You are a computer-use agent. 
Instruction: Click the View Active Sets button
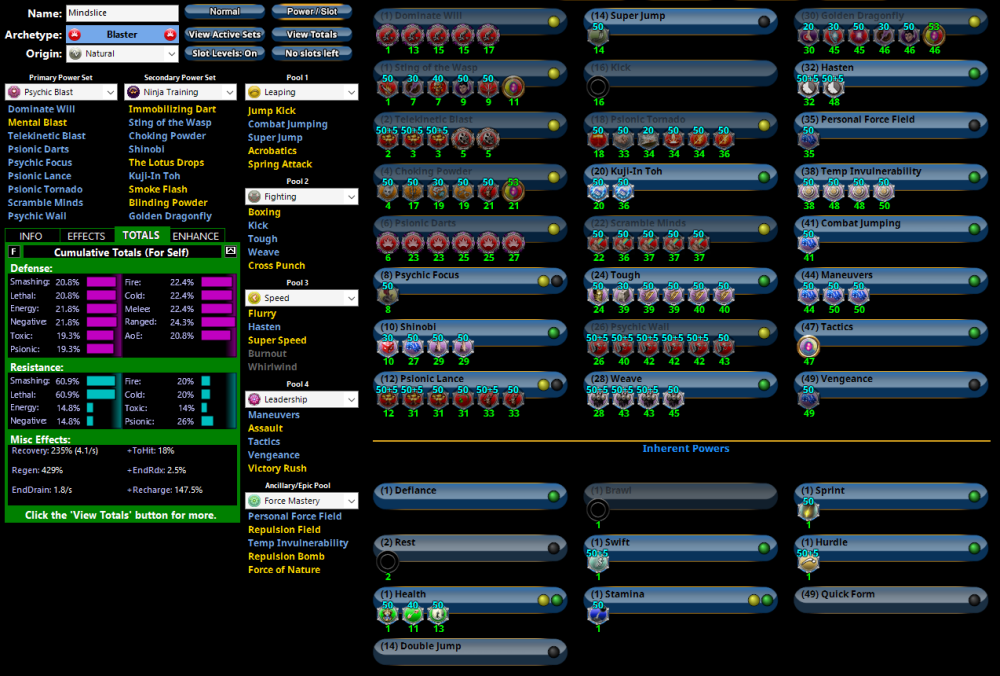(224, 34)
